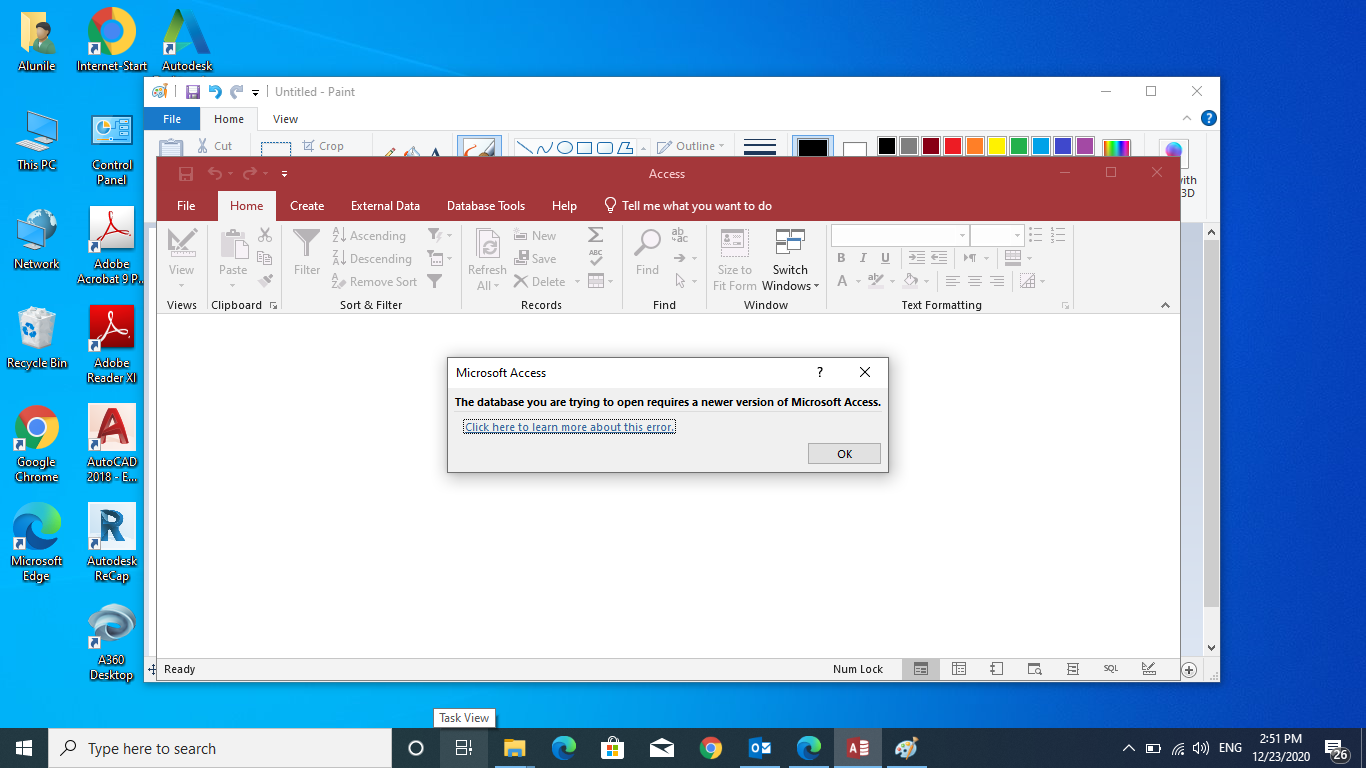Click the Paint save icon in title bar

pyautogui.click(x=192, y=92)
